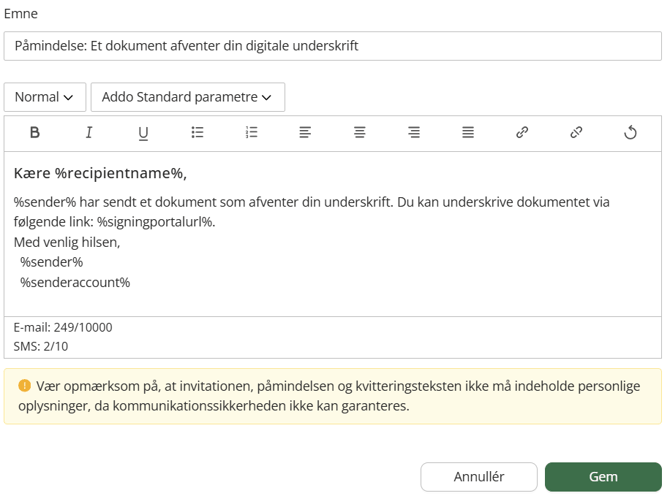Align text to the right
This screenshot has width=670, height=504.
[414, 133]
